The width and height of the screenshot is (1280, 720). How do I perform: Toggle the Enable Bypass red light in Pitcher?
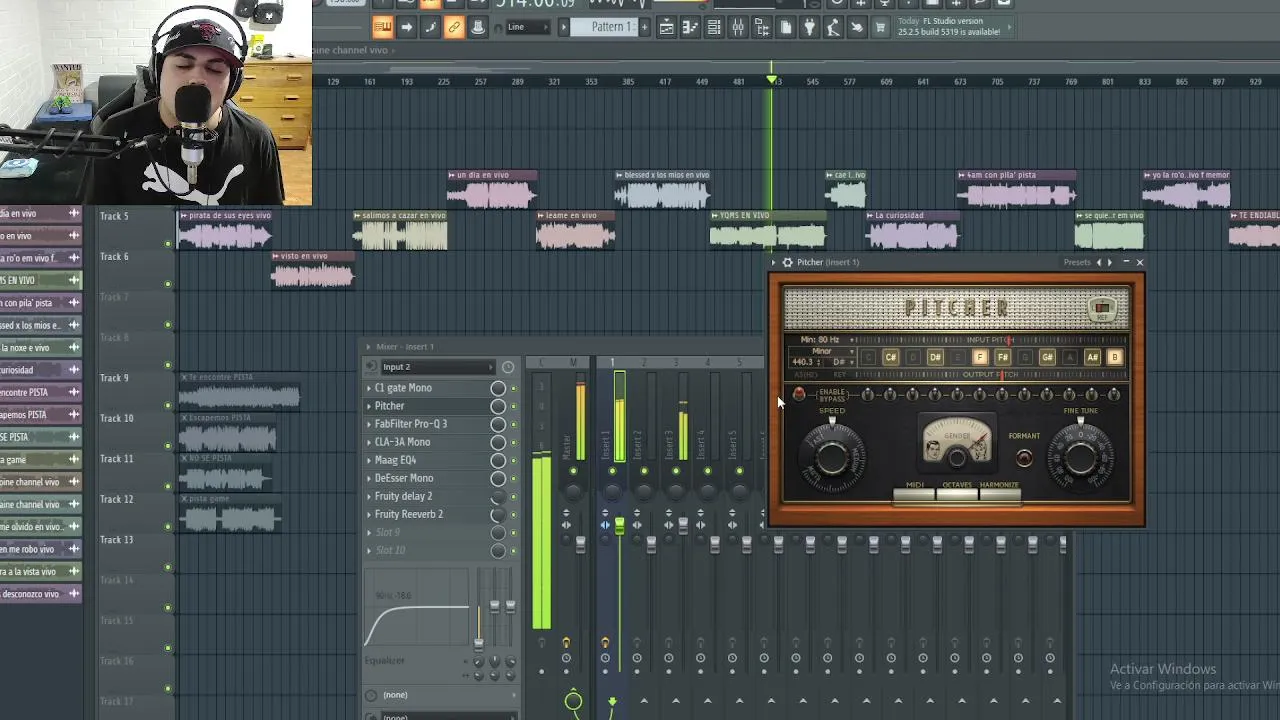(x=798, y=395)
